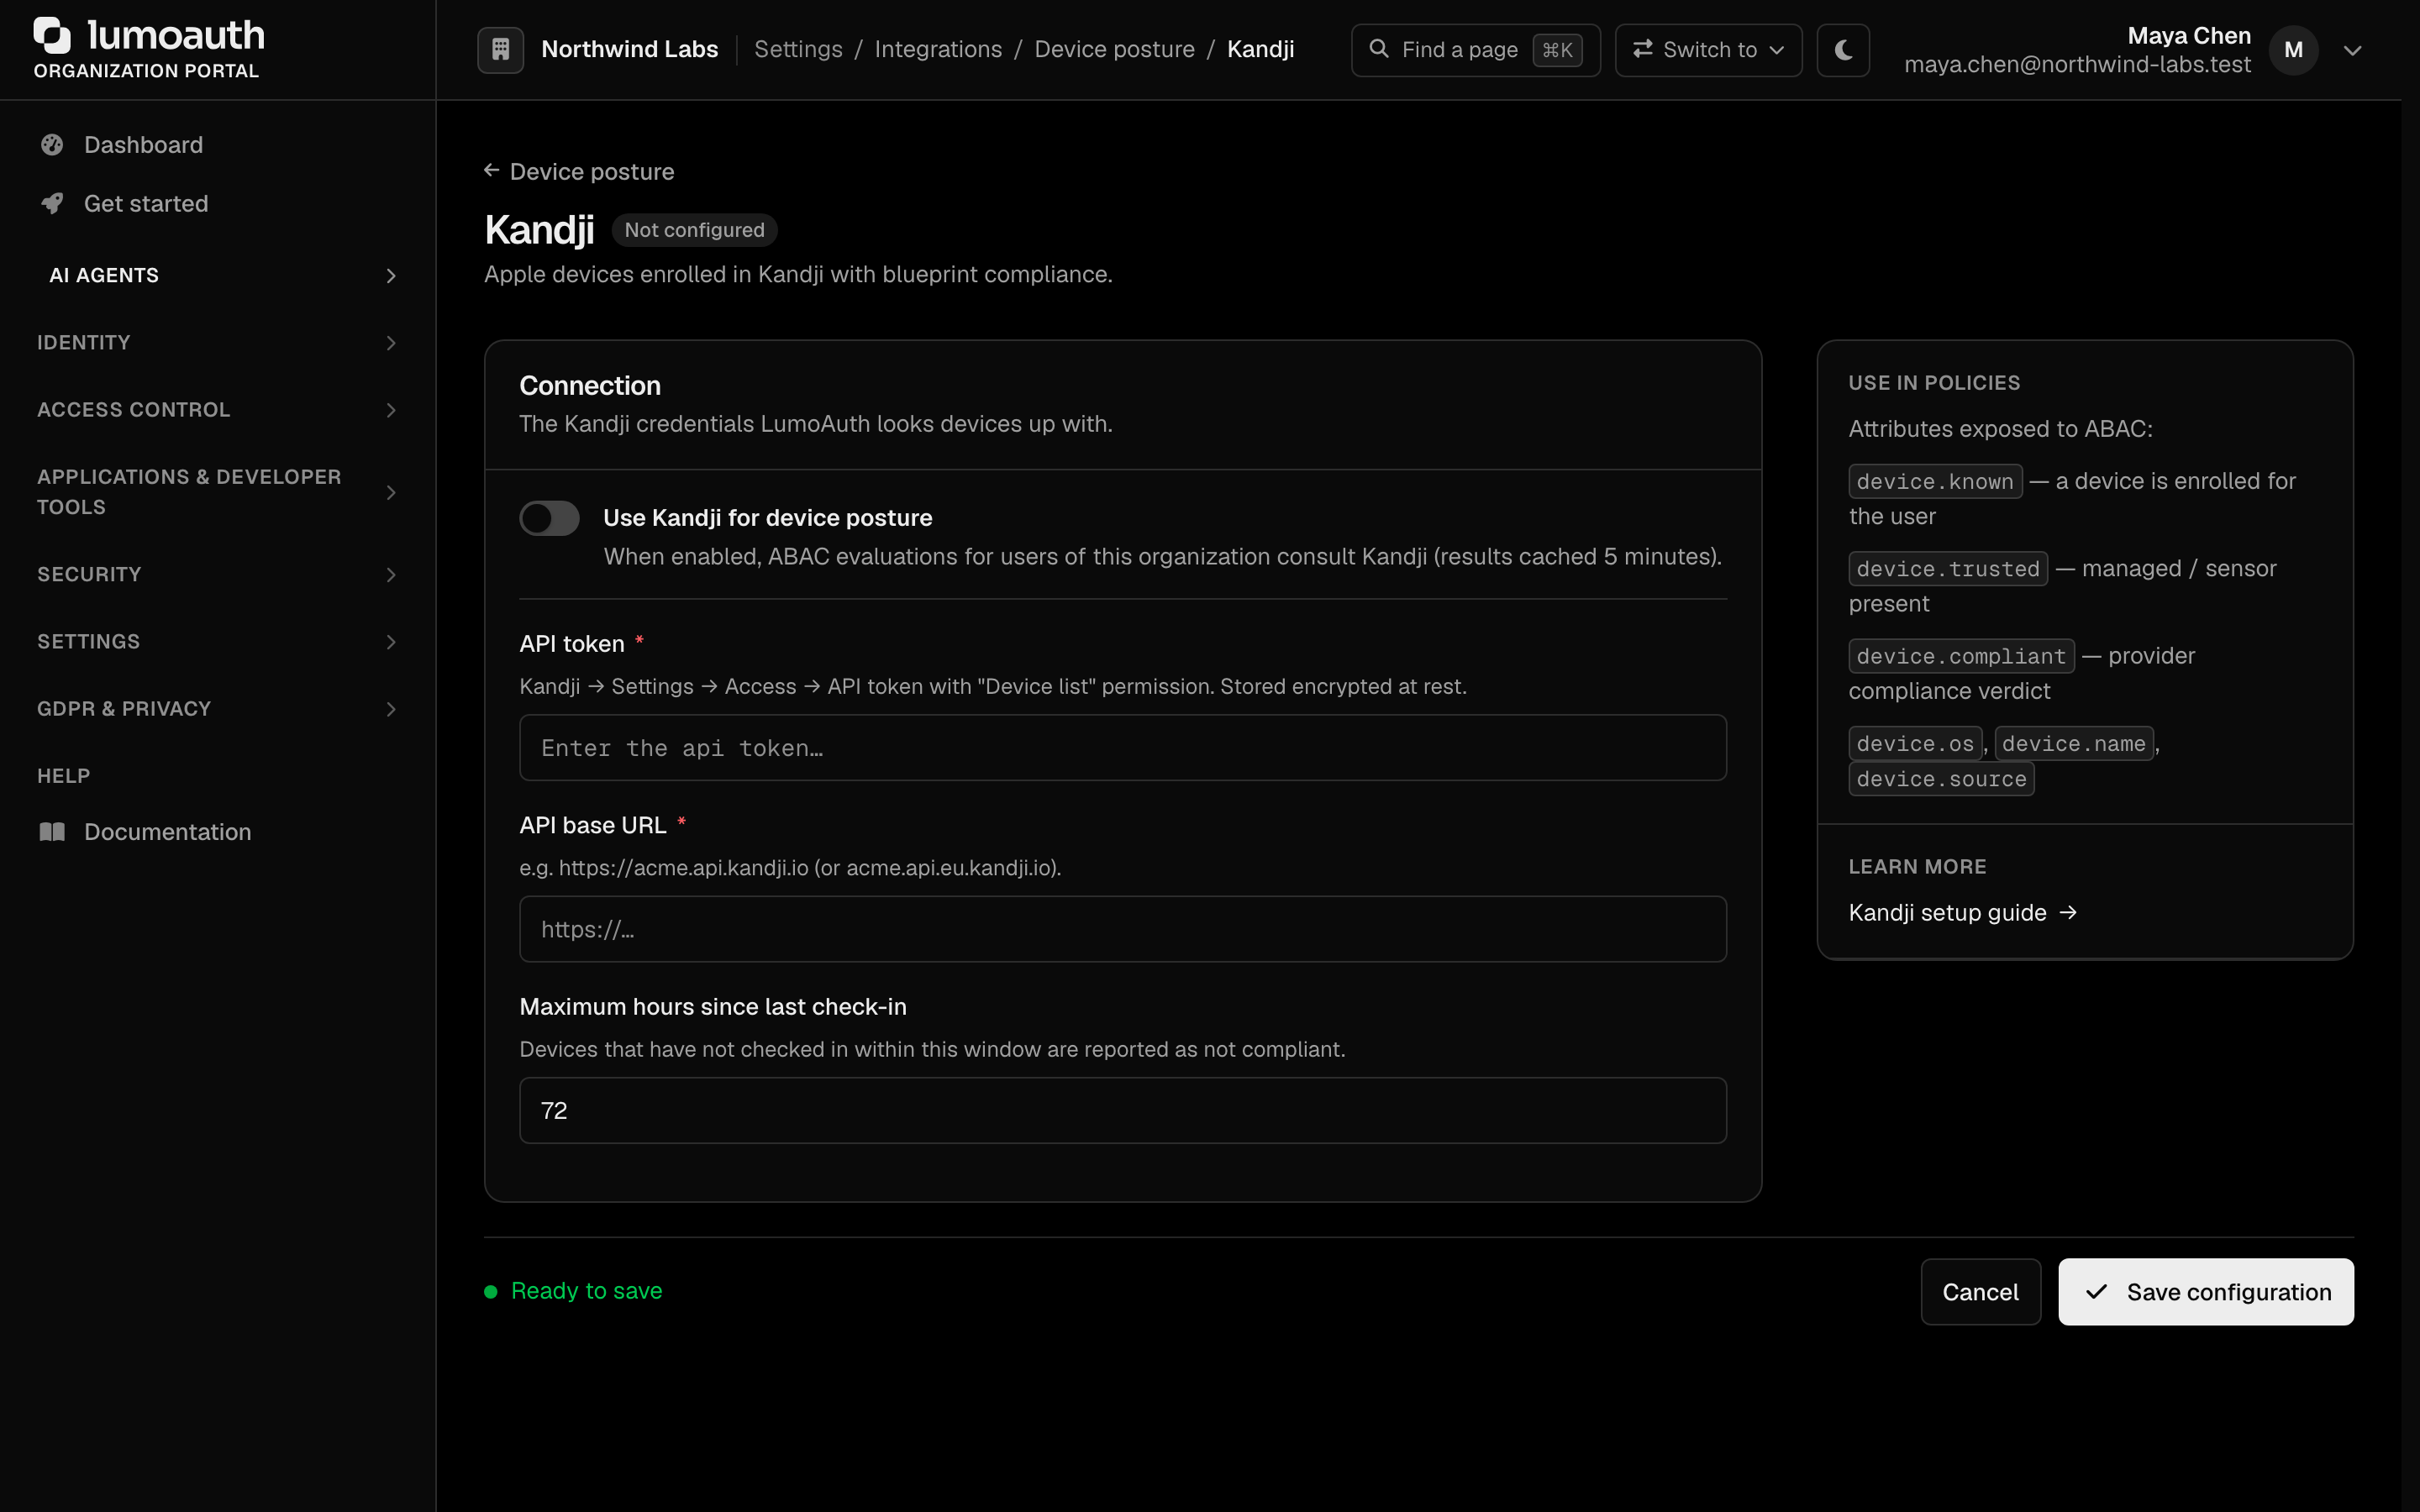Expand the Identity section

pos(218,343)
